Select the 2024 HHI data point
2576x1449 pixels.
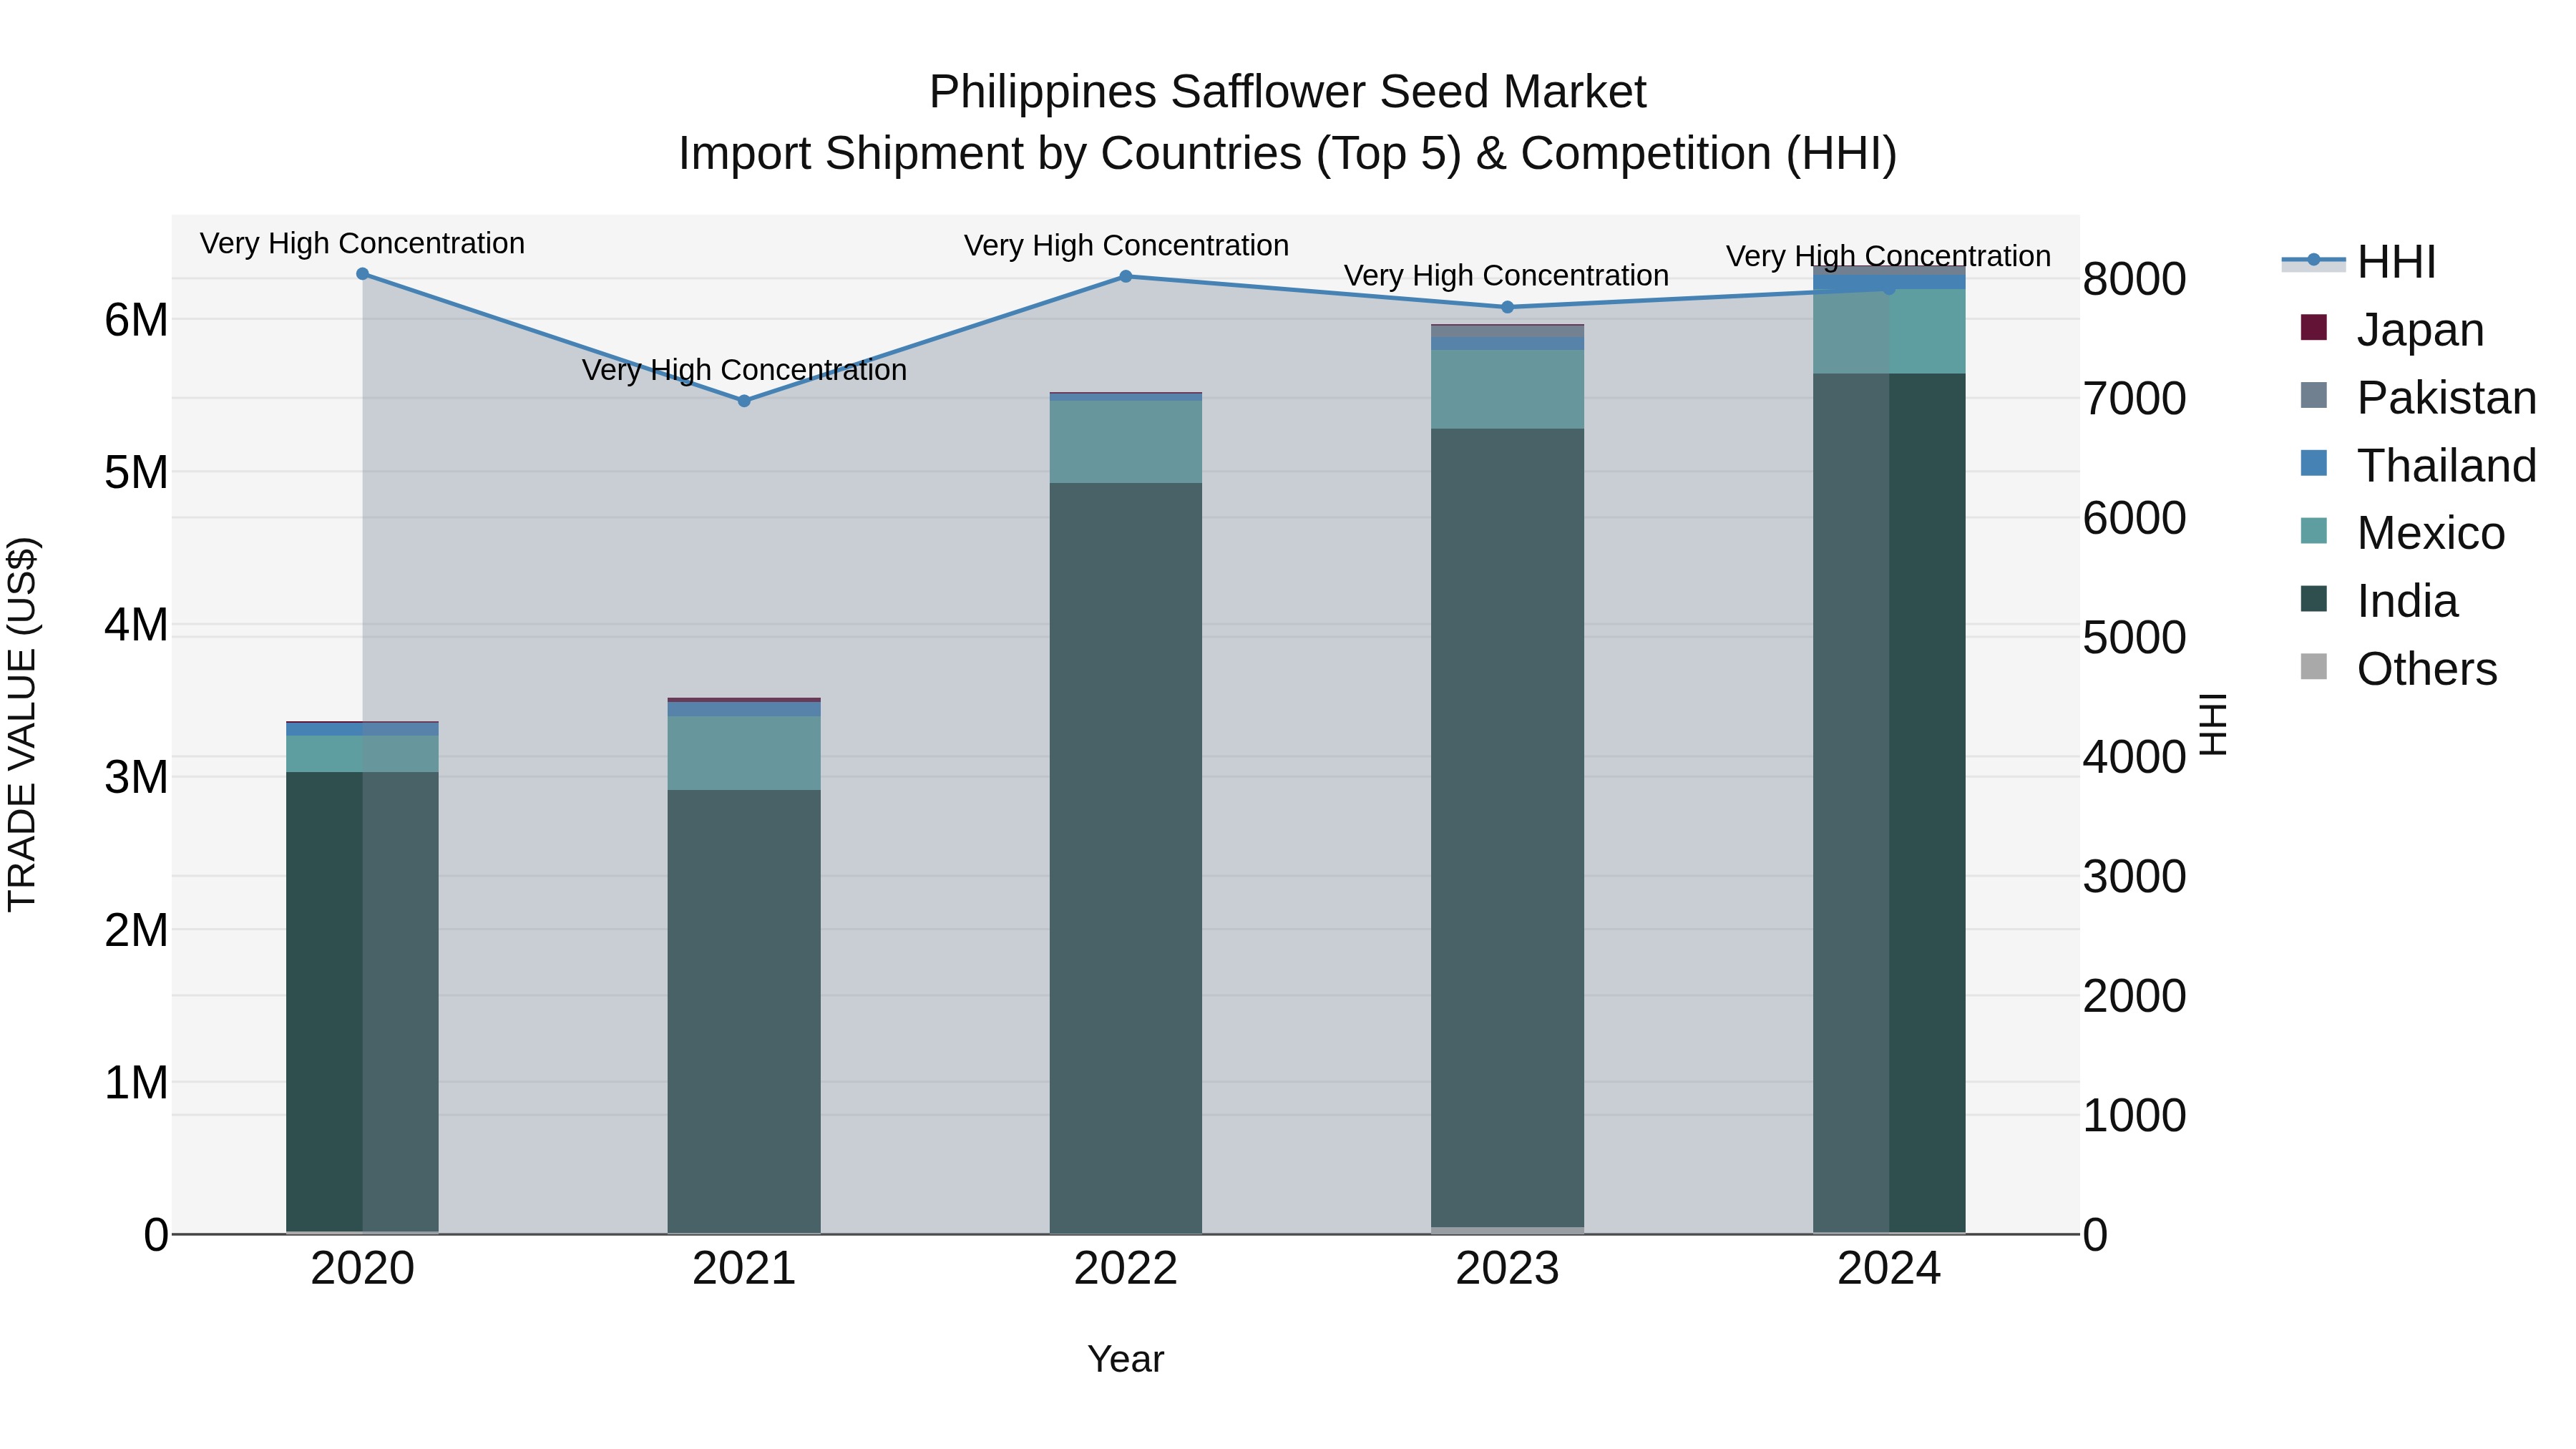point(1889,289)
